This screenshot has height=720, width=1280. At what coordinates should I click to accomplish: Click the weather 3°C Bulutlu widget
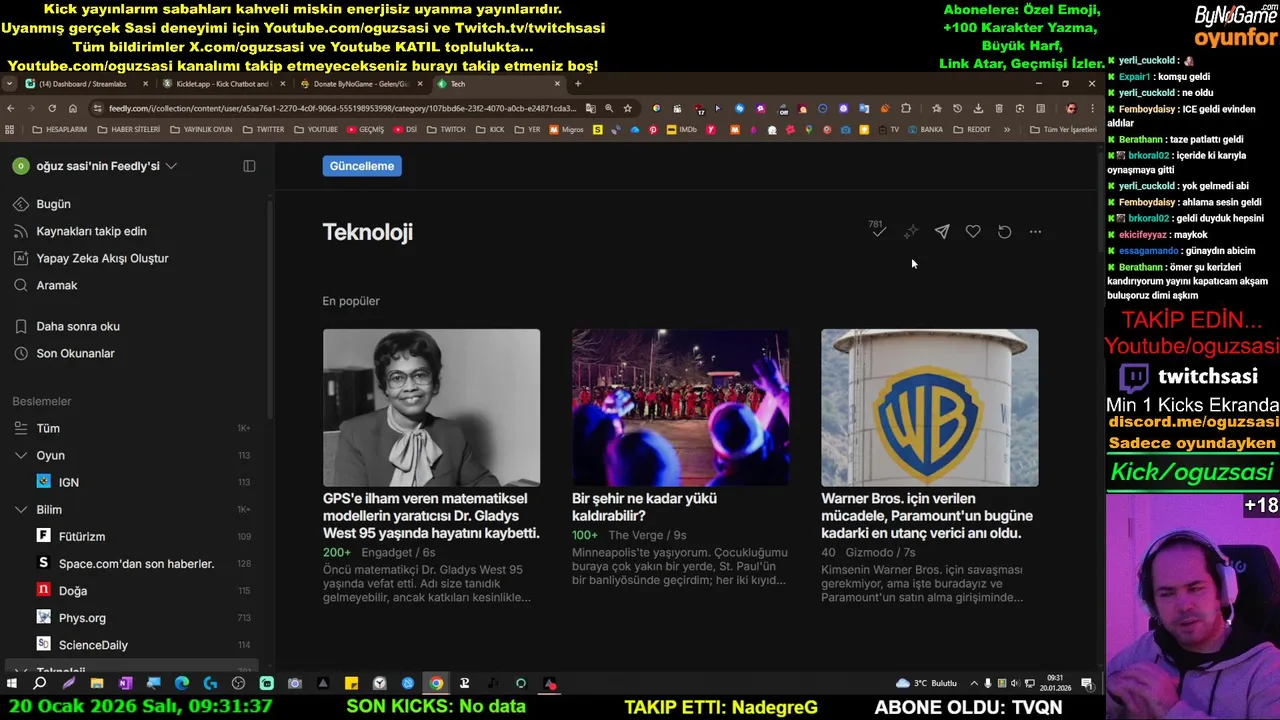[927, 684]
